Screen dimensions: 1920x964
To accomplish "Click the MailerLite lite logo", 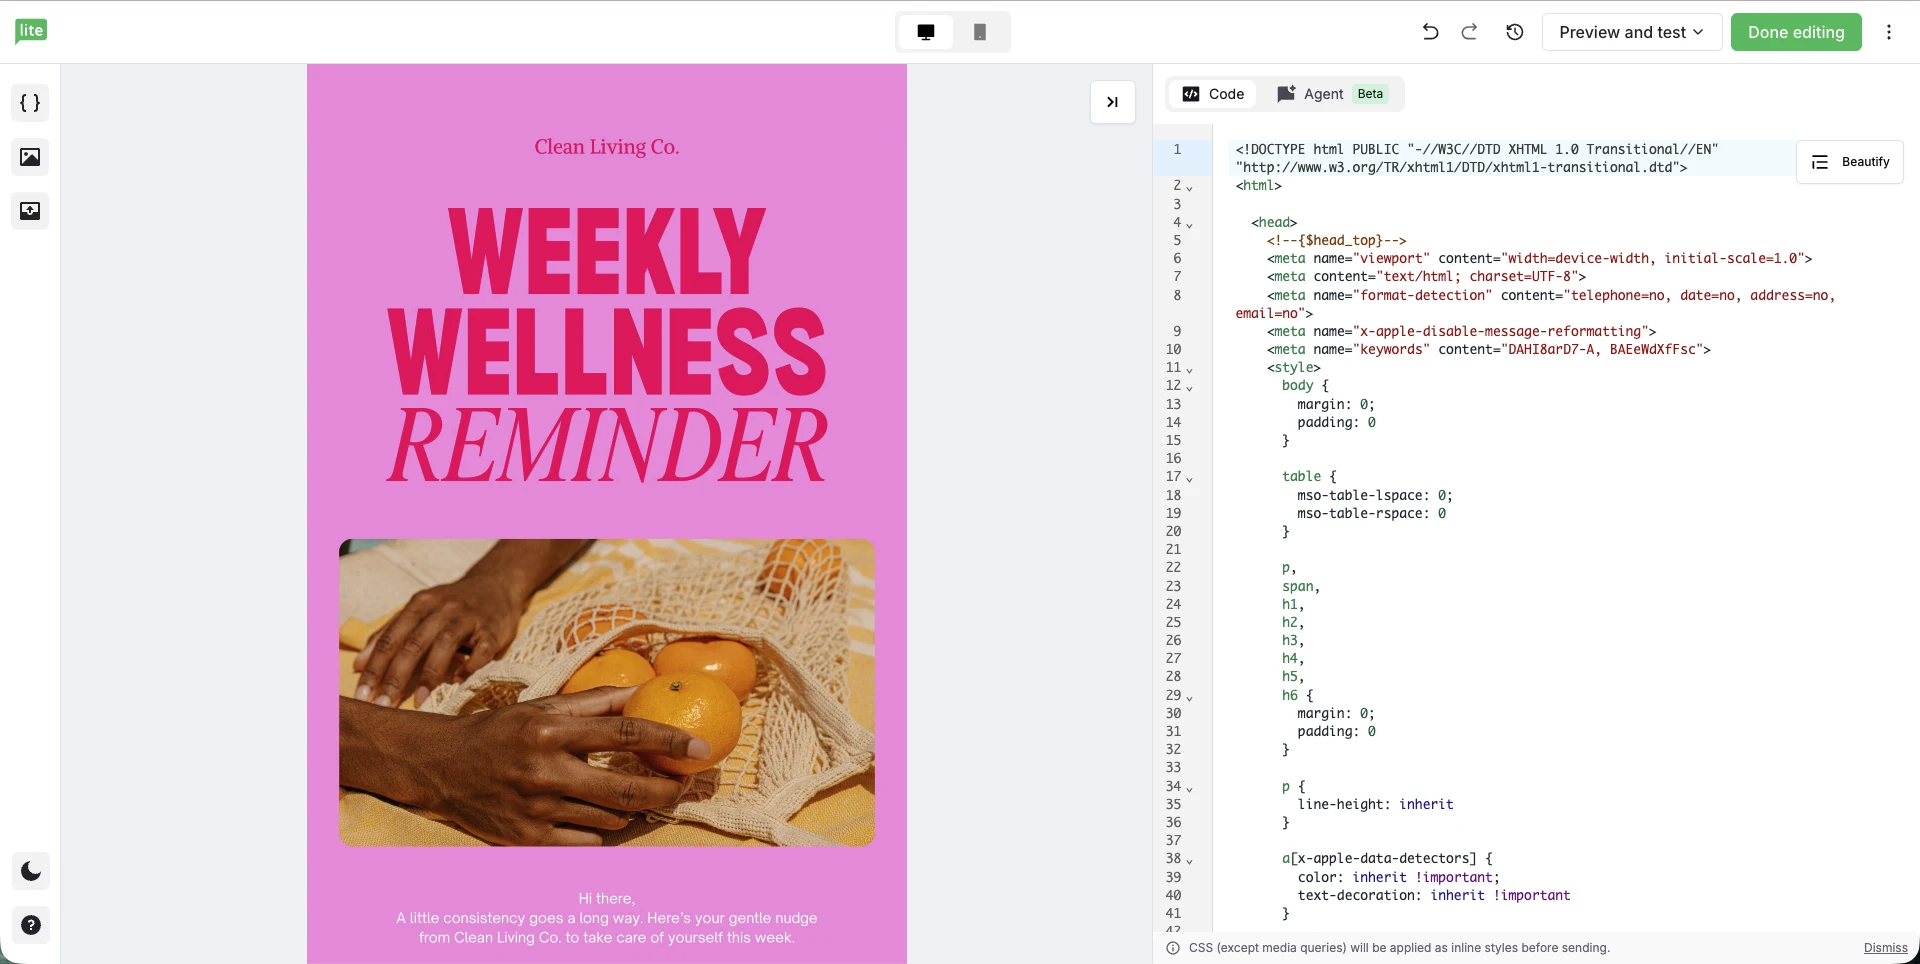I will click(x=31, y=31).
